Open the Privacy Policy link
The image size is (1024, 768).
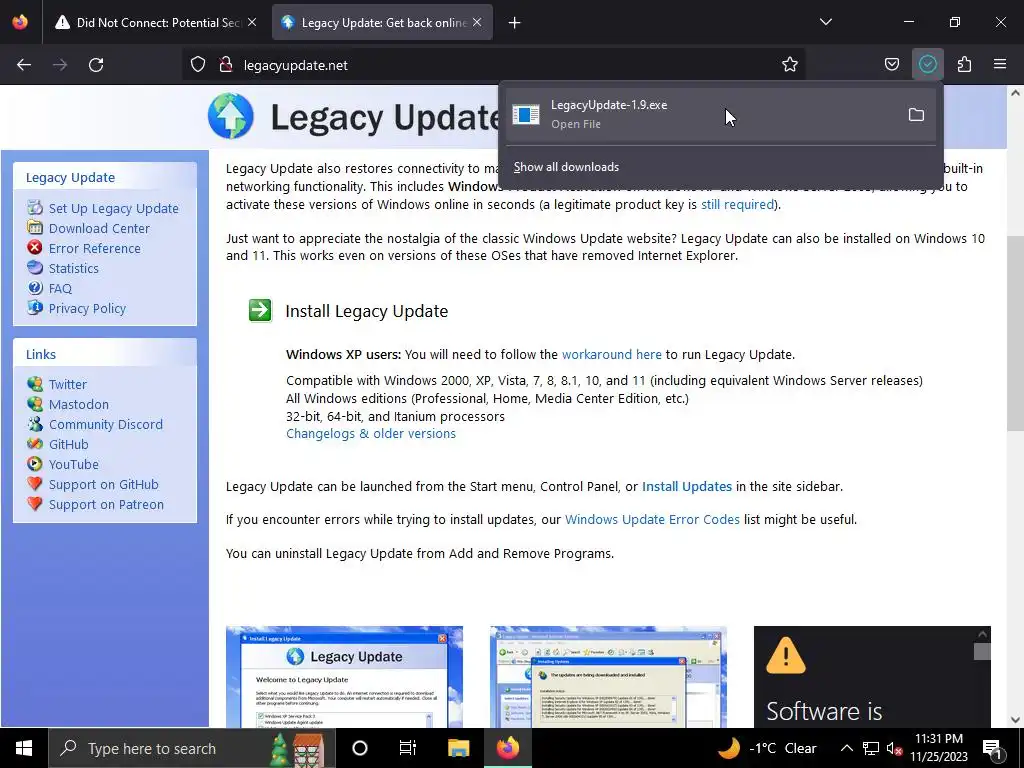[x=88, y=309]
